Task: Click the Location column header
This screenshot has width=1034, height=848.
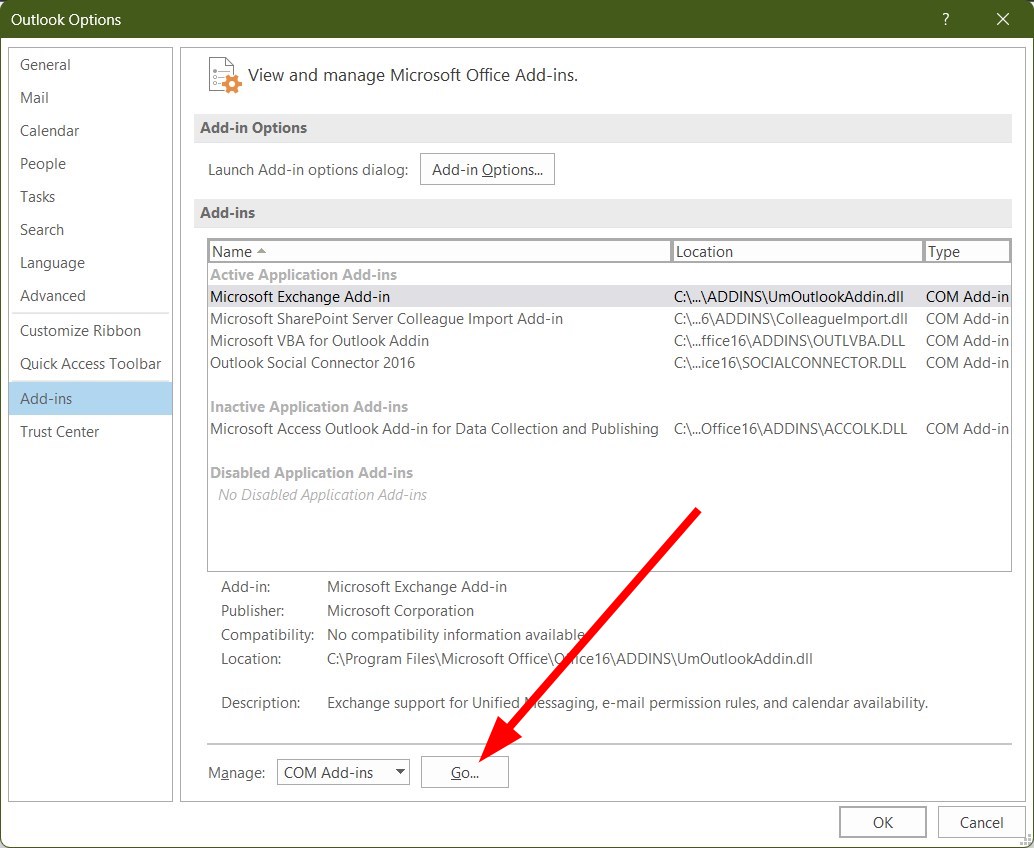Action: 797,251
